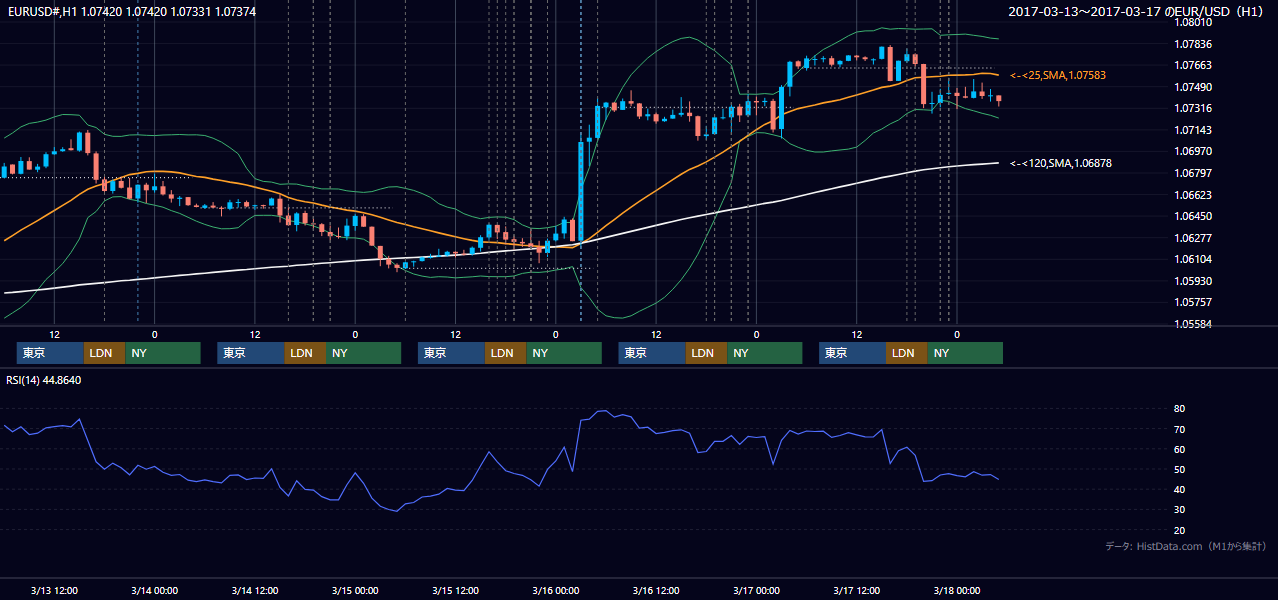Click RSI scale value 20
This screenshot has height=600, width=1278.
point(1180,530)
